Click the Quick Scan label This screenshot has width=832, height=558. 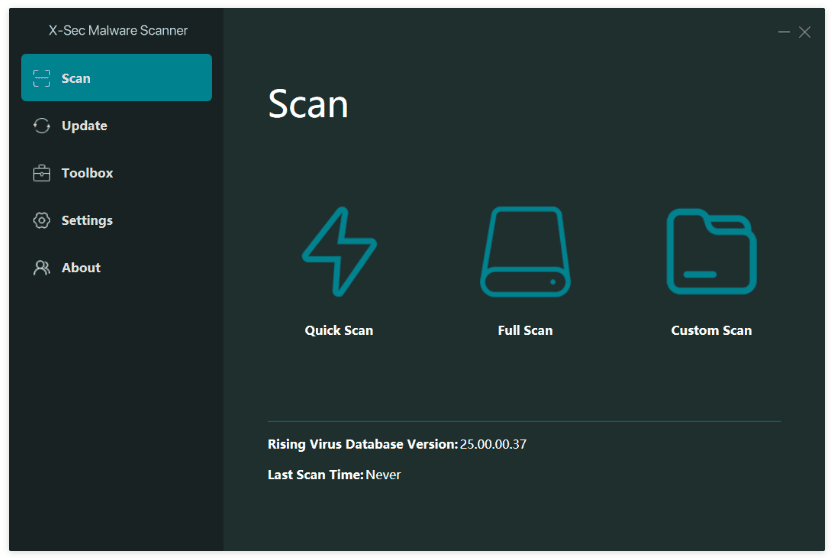point(339,330)
